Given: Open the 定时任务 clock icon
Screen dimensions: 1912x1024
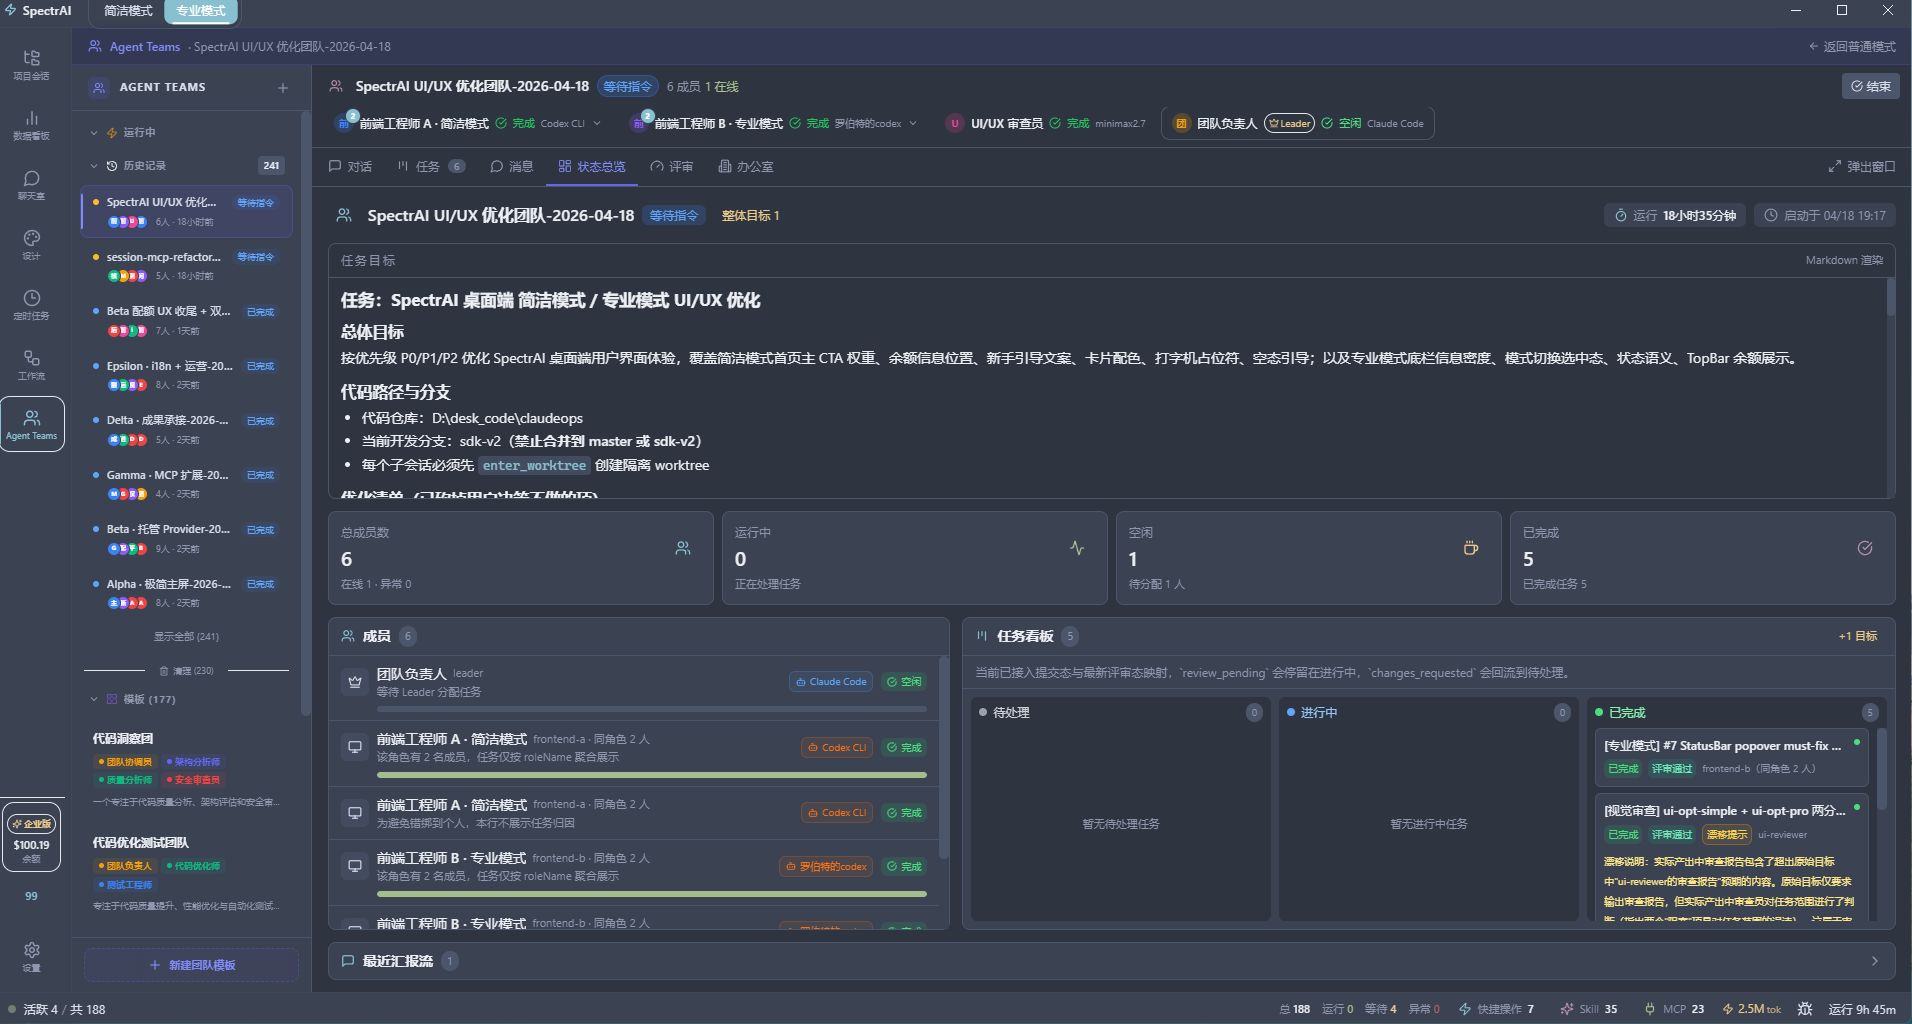Looking at the screenshot, I should (31, 304).
